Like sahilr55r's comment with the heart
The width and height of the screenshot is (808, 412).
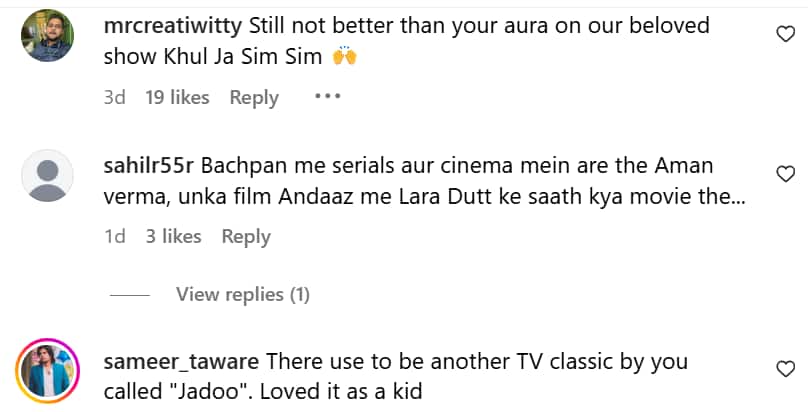click(786, 173)
